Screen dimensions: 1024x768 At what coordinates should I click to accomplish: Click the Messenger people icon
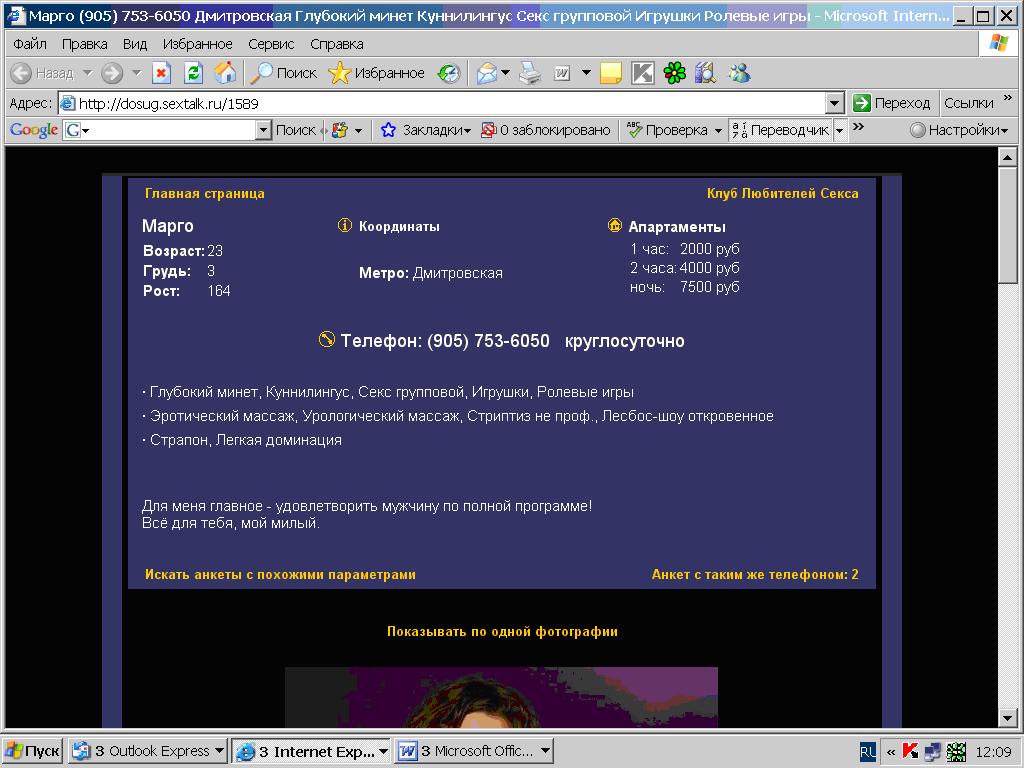pyautogui.click(x=739, y=73)
